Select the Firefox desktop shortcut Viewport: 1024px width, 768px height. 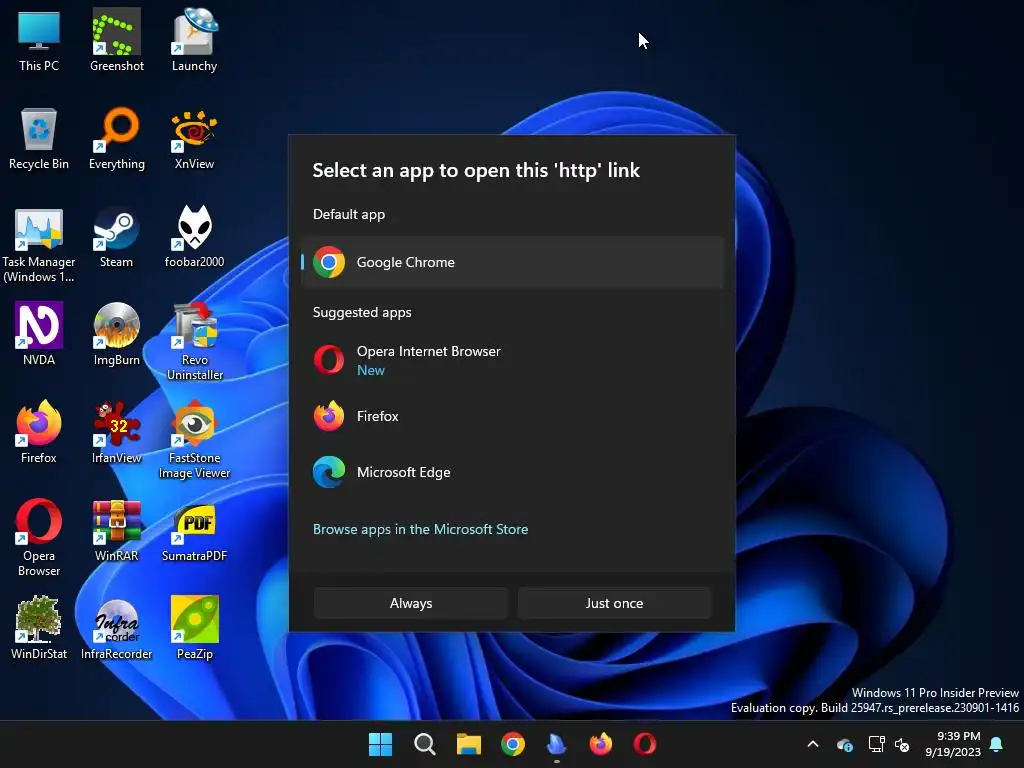click(x=39, y=432)
